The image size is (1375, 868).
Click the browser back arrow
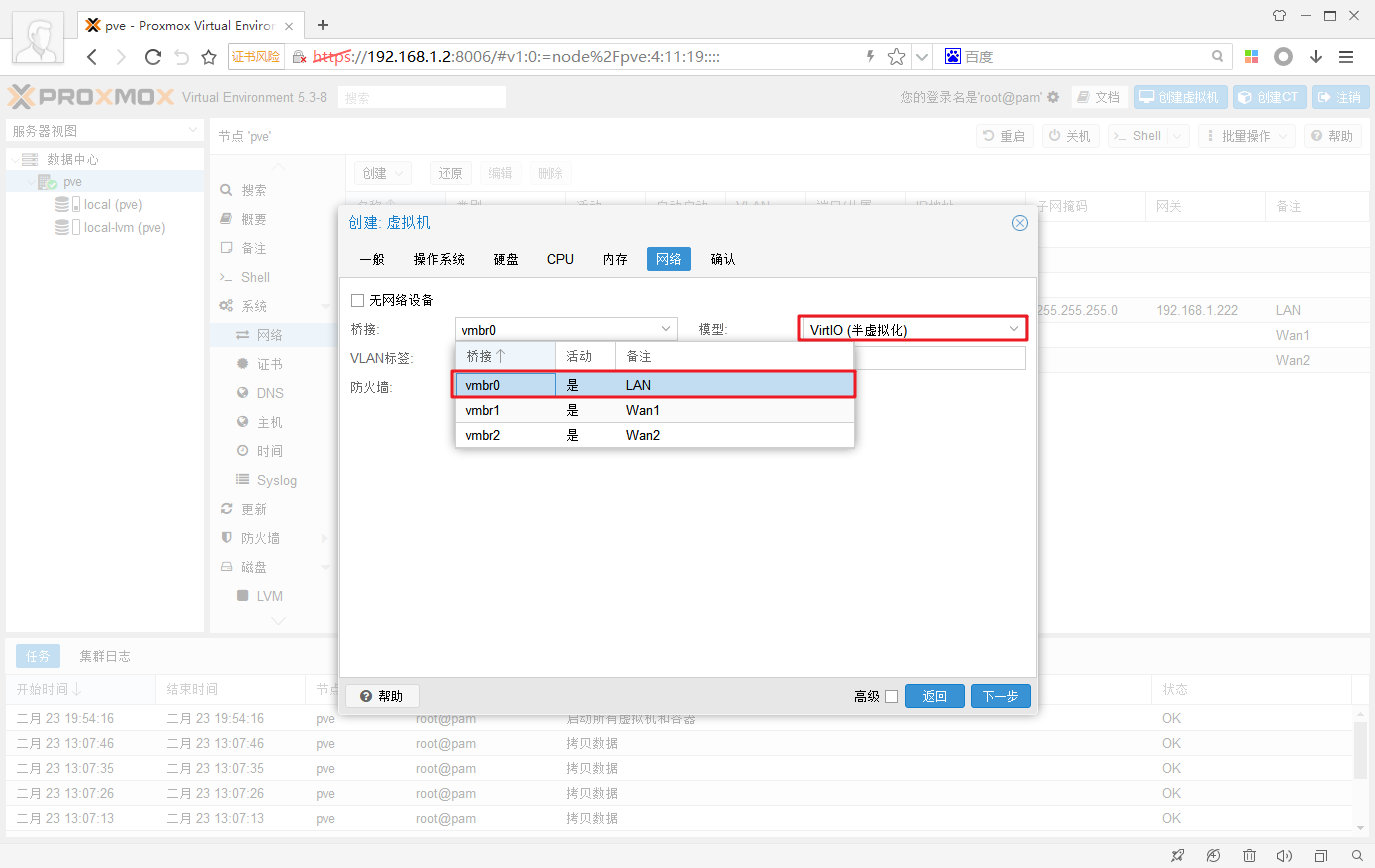coord(92,57)
